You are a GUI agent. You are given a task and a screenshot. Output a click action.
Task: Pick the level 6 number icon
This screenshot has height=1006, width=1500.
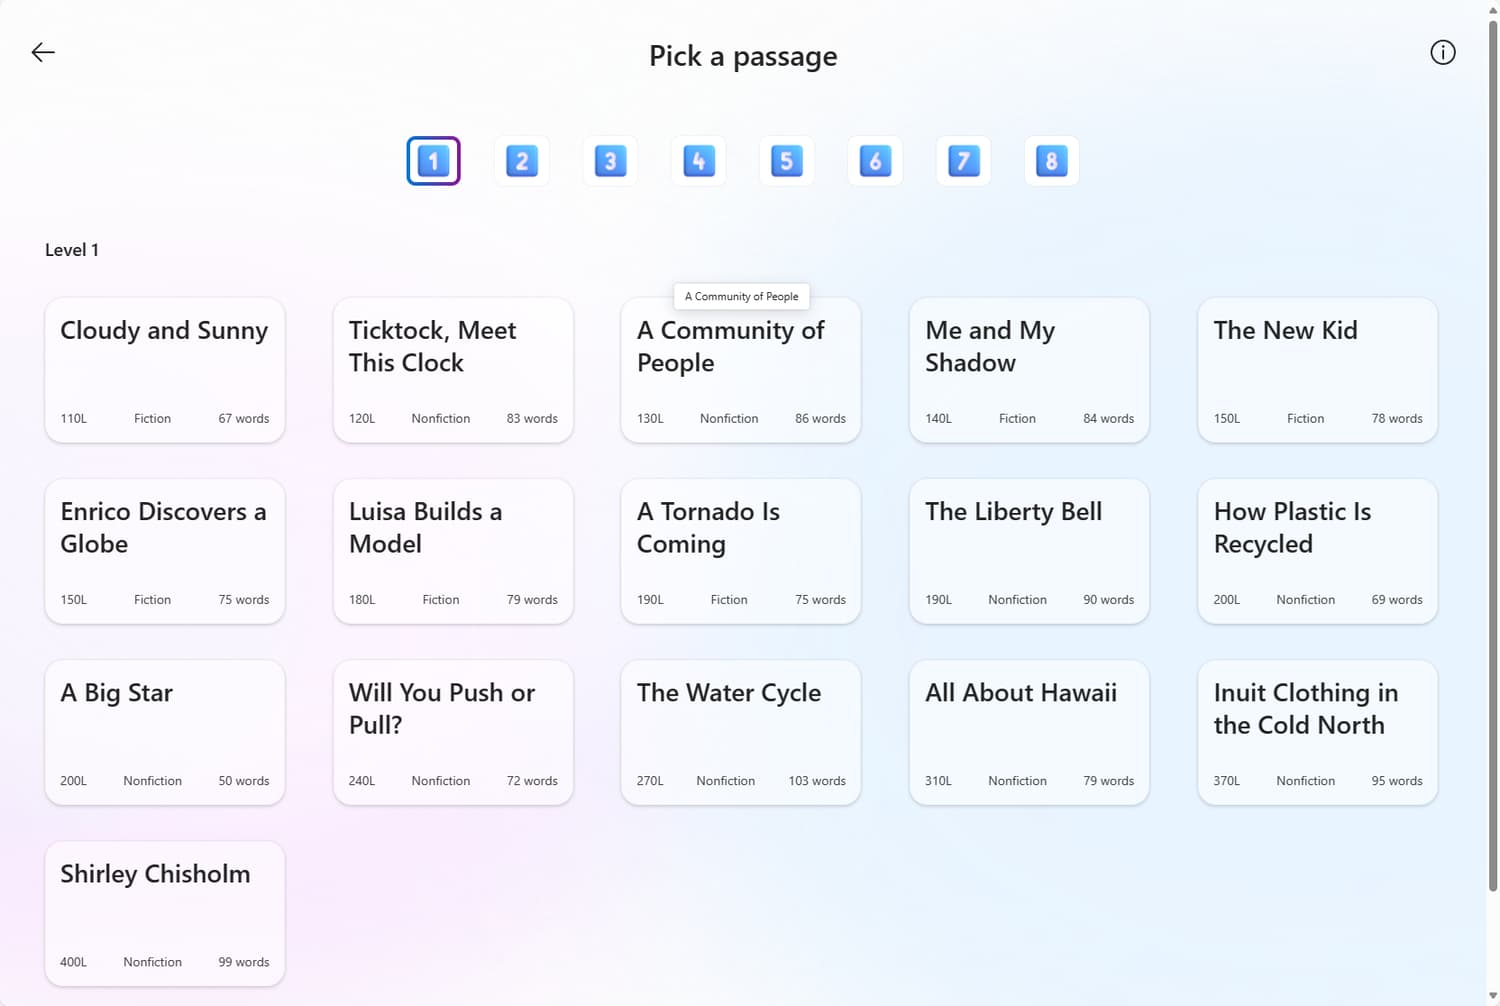click(875, 161)
